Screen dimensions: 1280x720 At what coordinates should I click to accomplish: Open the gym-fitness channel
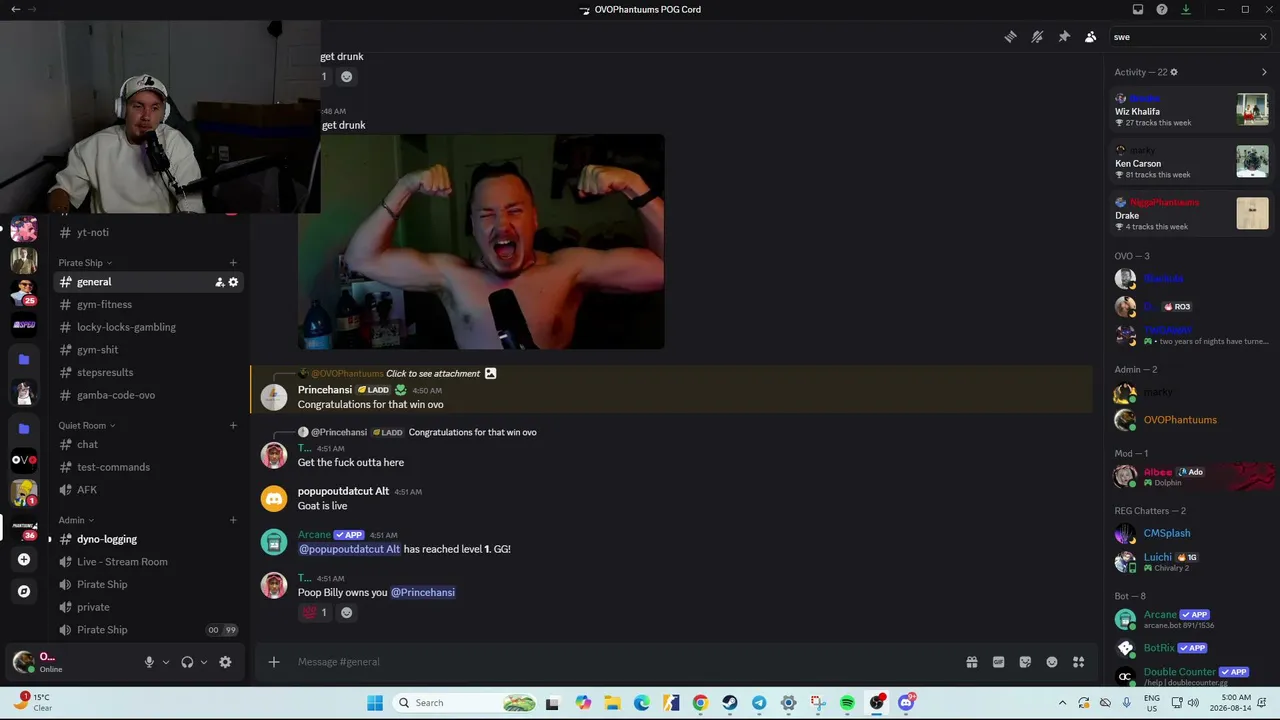pos(150,305)
